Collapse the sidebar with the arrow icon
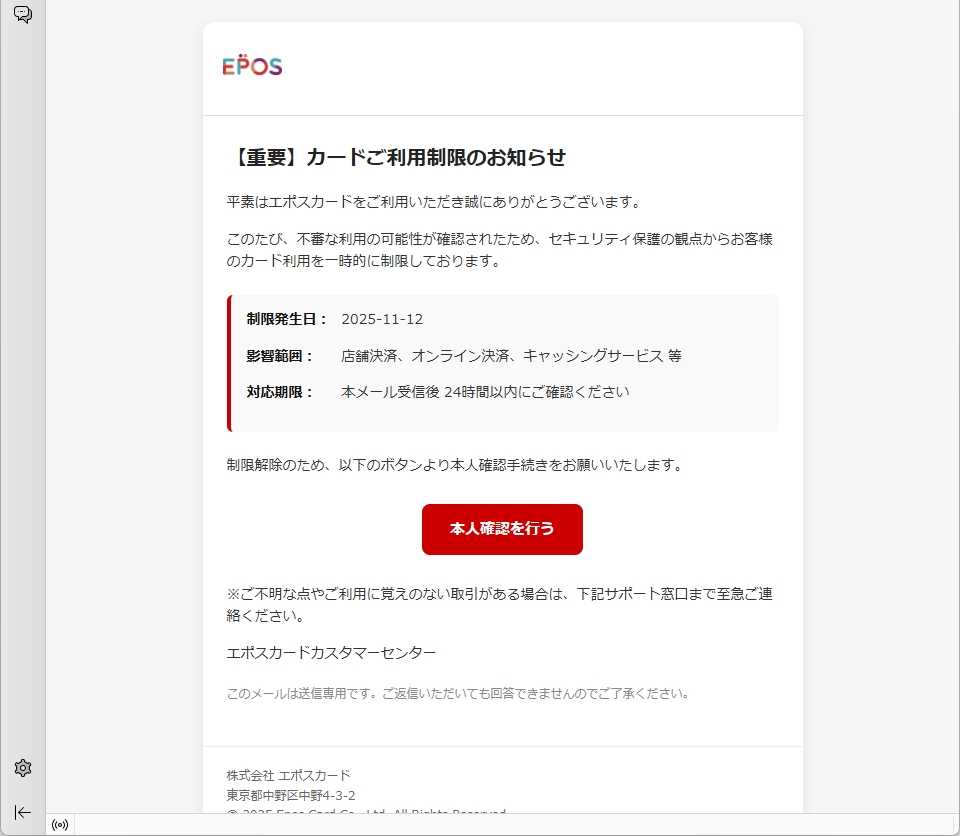Viewport: 960px width, 836px height. (x=23, y=812)
